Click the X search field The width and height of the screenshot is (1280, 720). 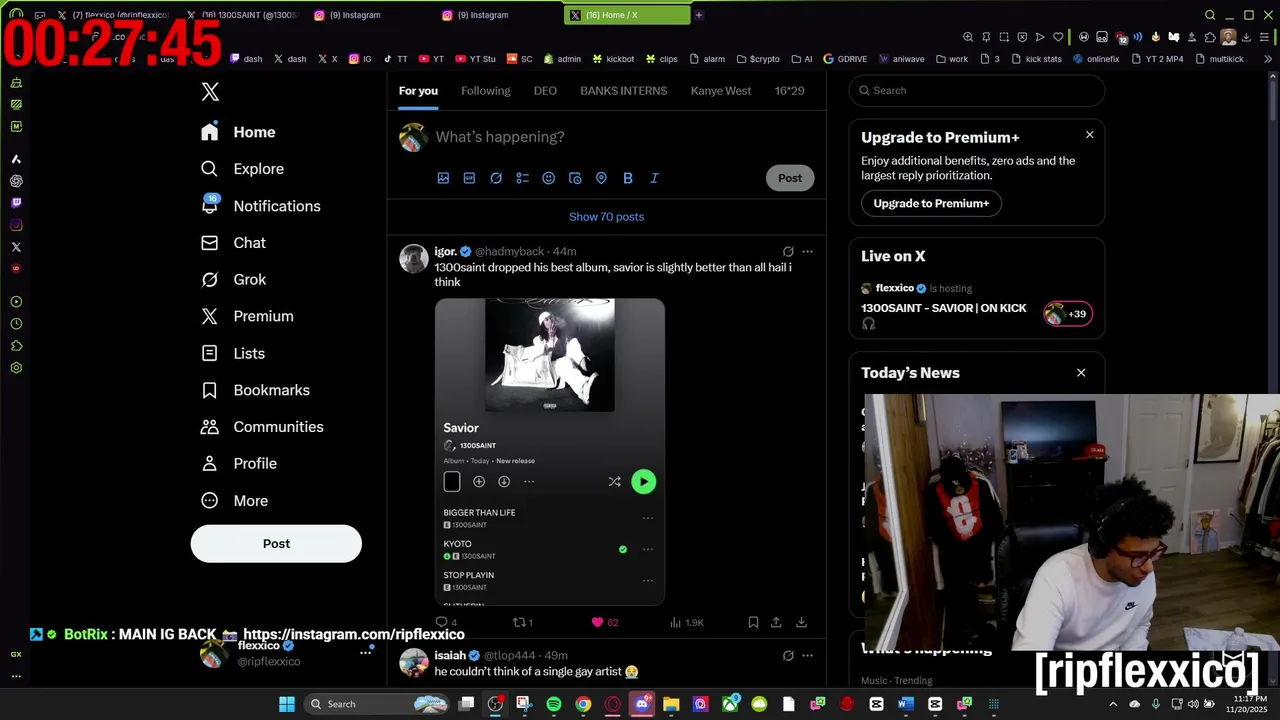pos(977,90)
